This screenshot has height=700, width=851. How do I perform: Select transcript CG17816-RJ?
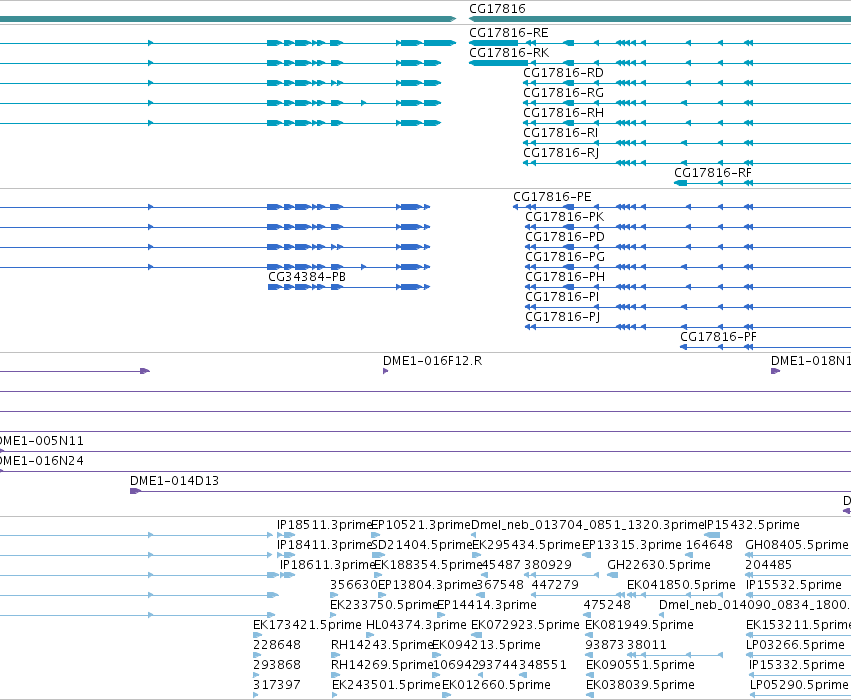(561, 154)
